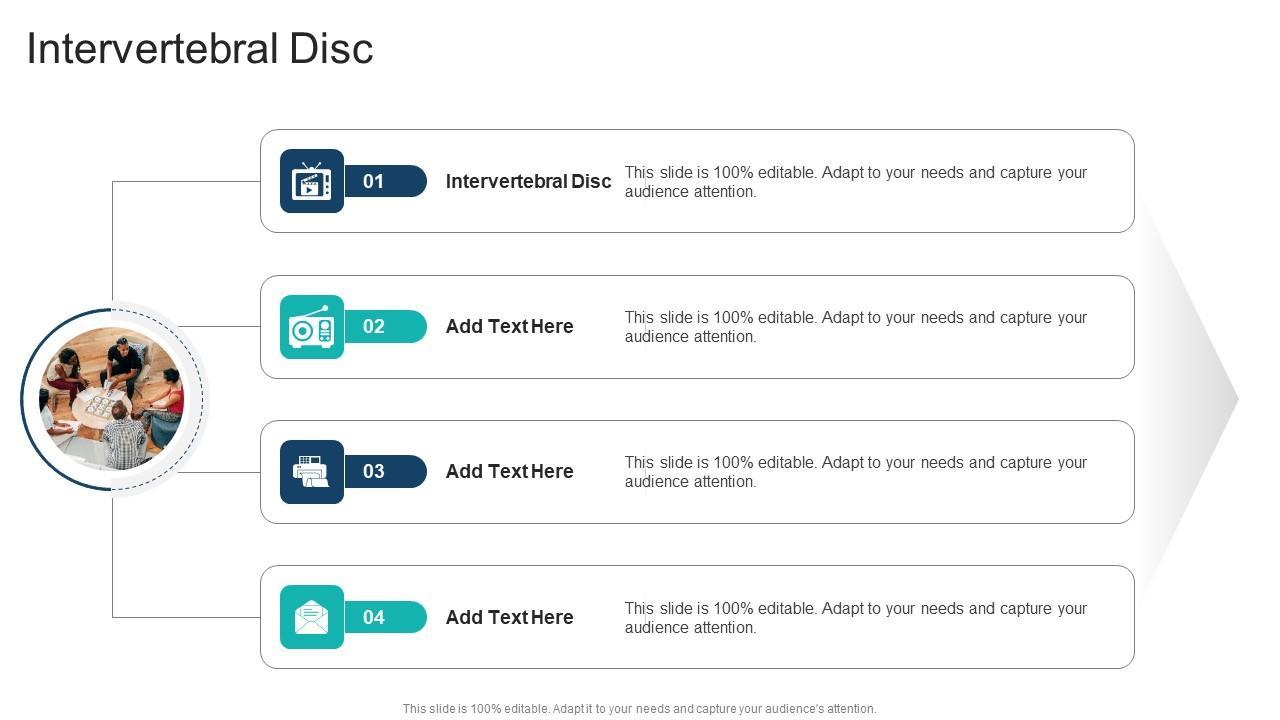
Task: Select the description text in row 02
Action: pyautogui.click(x=855, y=327)
